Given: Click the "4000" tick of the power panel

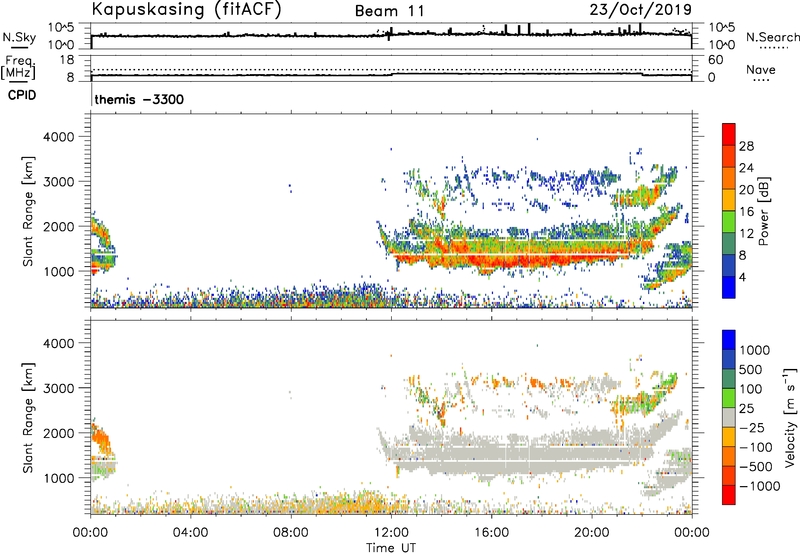Looking at the screenshot, I should pyautogui.click(x=58, y=137).
